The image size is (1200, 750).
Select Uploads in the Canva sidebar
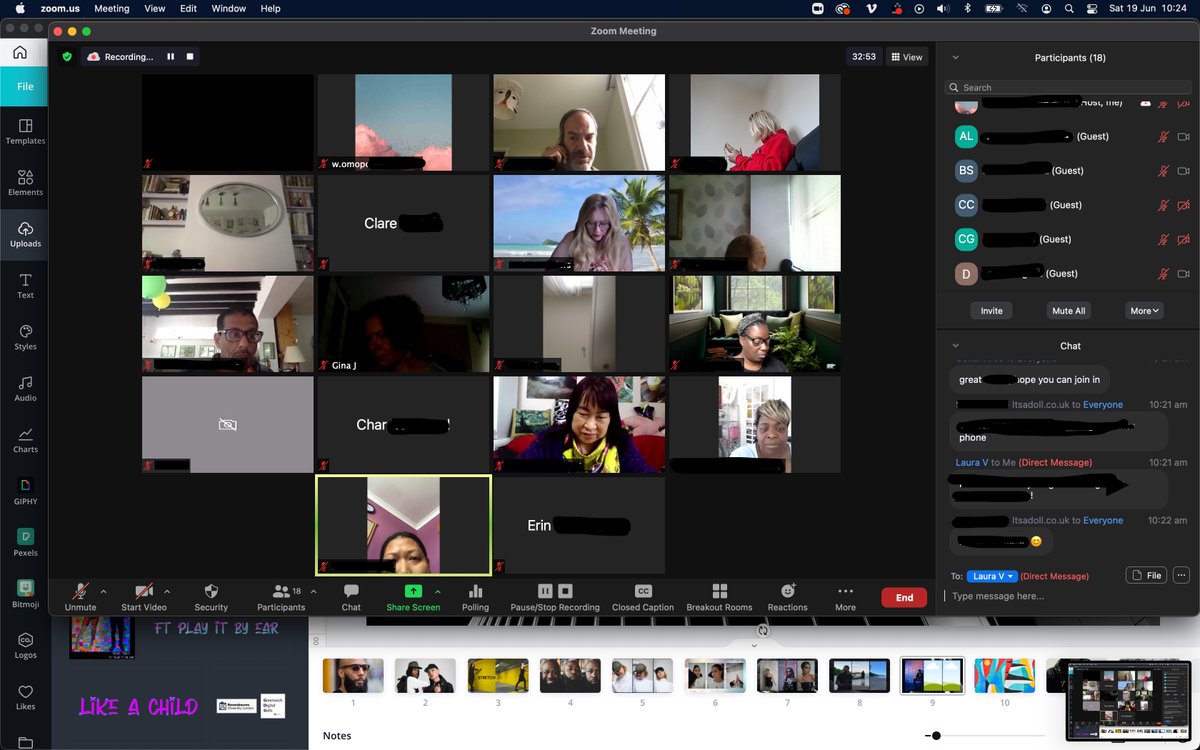[25, 234]
